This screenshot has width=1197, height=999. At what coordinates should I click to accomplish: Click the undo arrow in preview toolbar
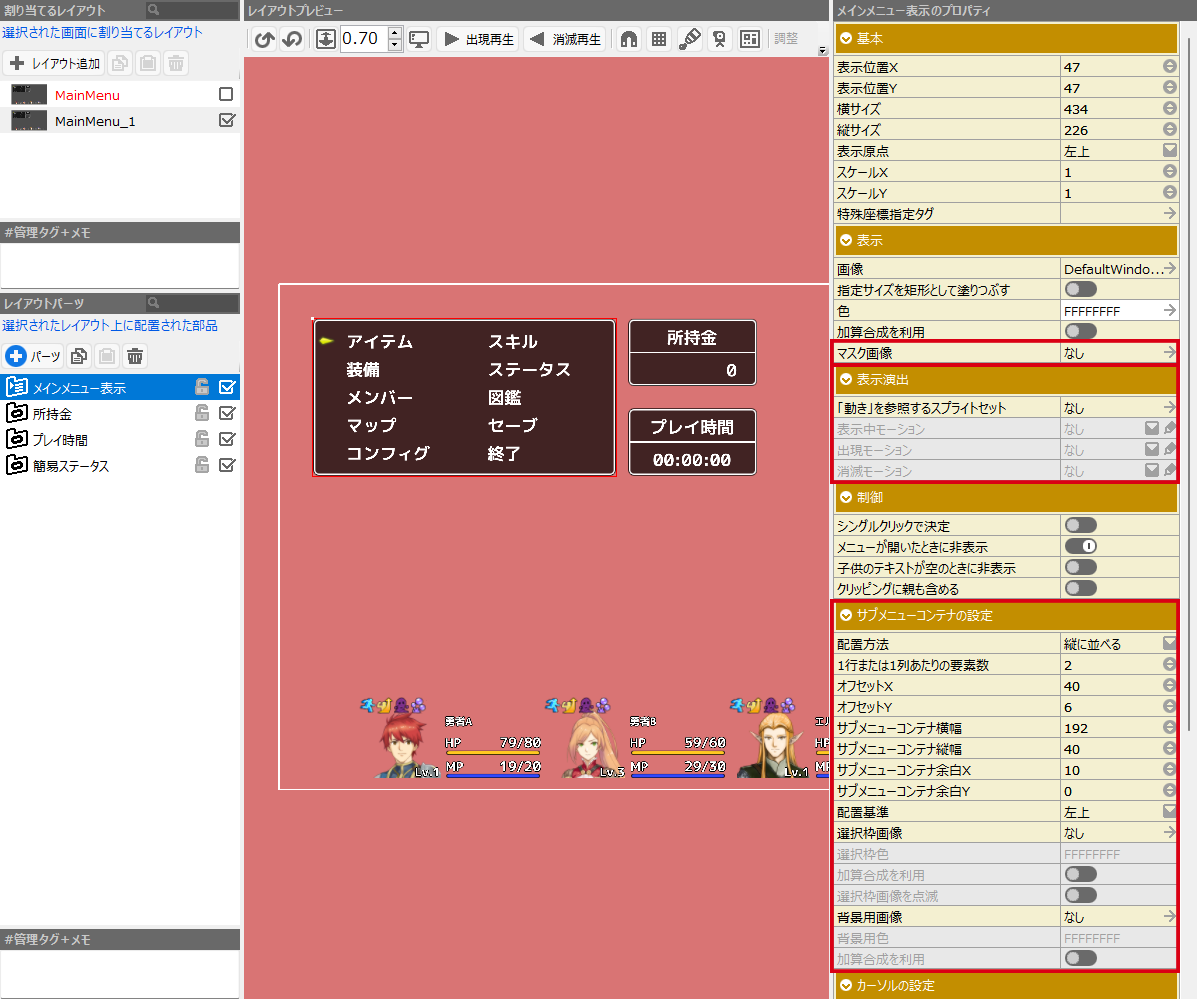click(x=264, y=40)
